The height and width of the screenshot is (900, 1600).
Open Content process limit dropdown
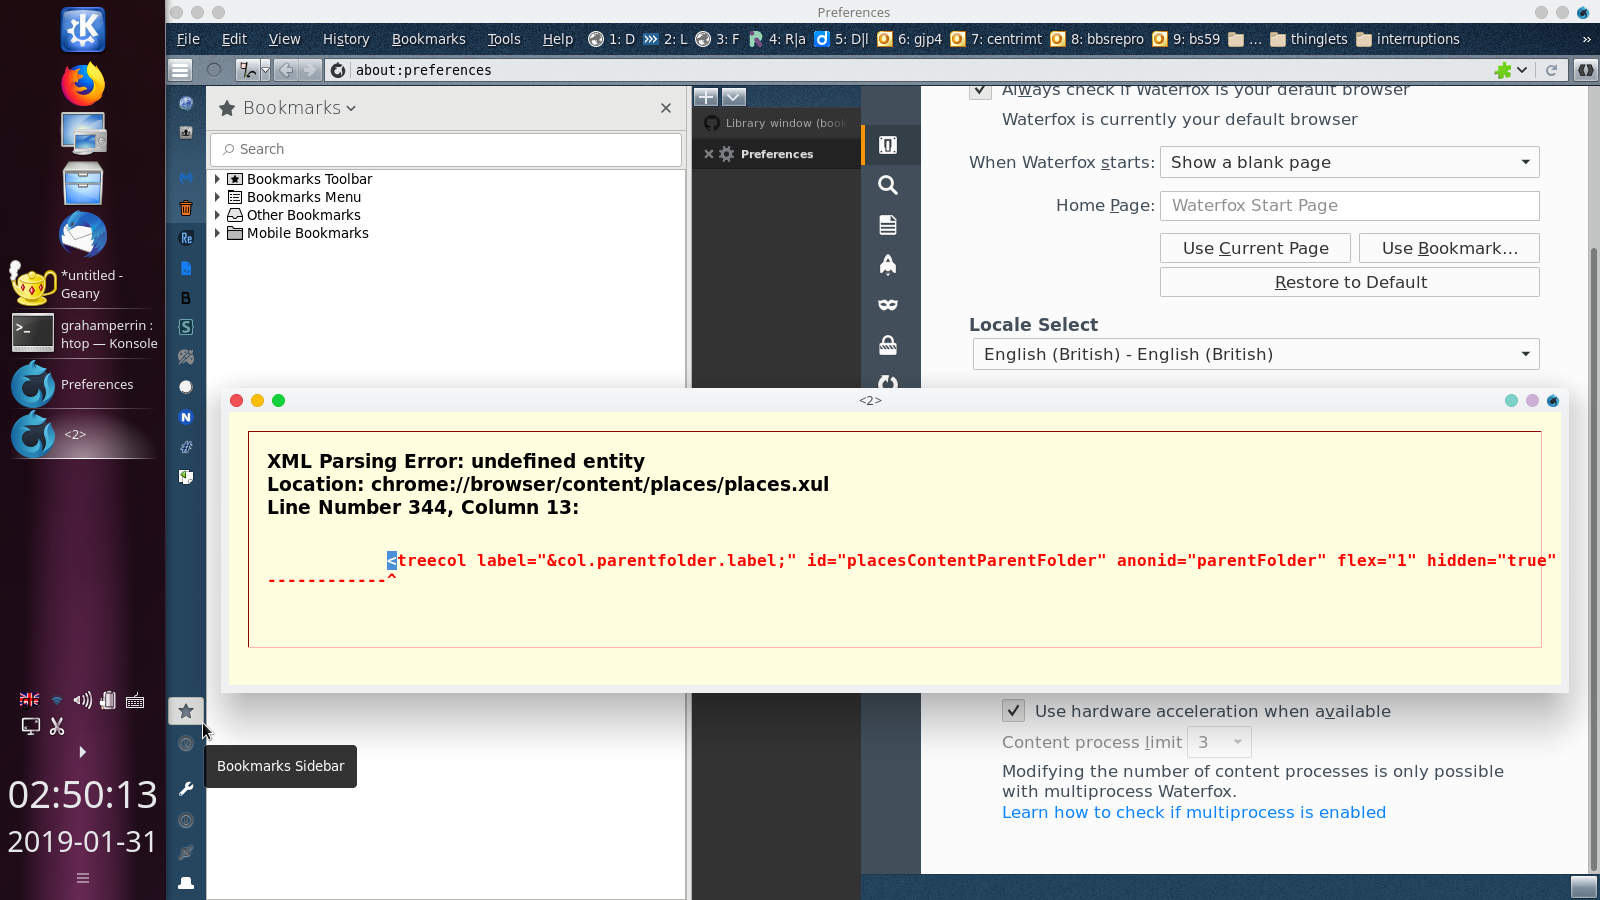pos(1219,742)
